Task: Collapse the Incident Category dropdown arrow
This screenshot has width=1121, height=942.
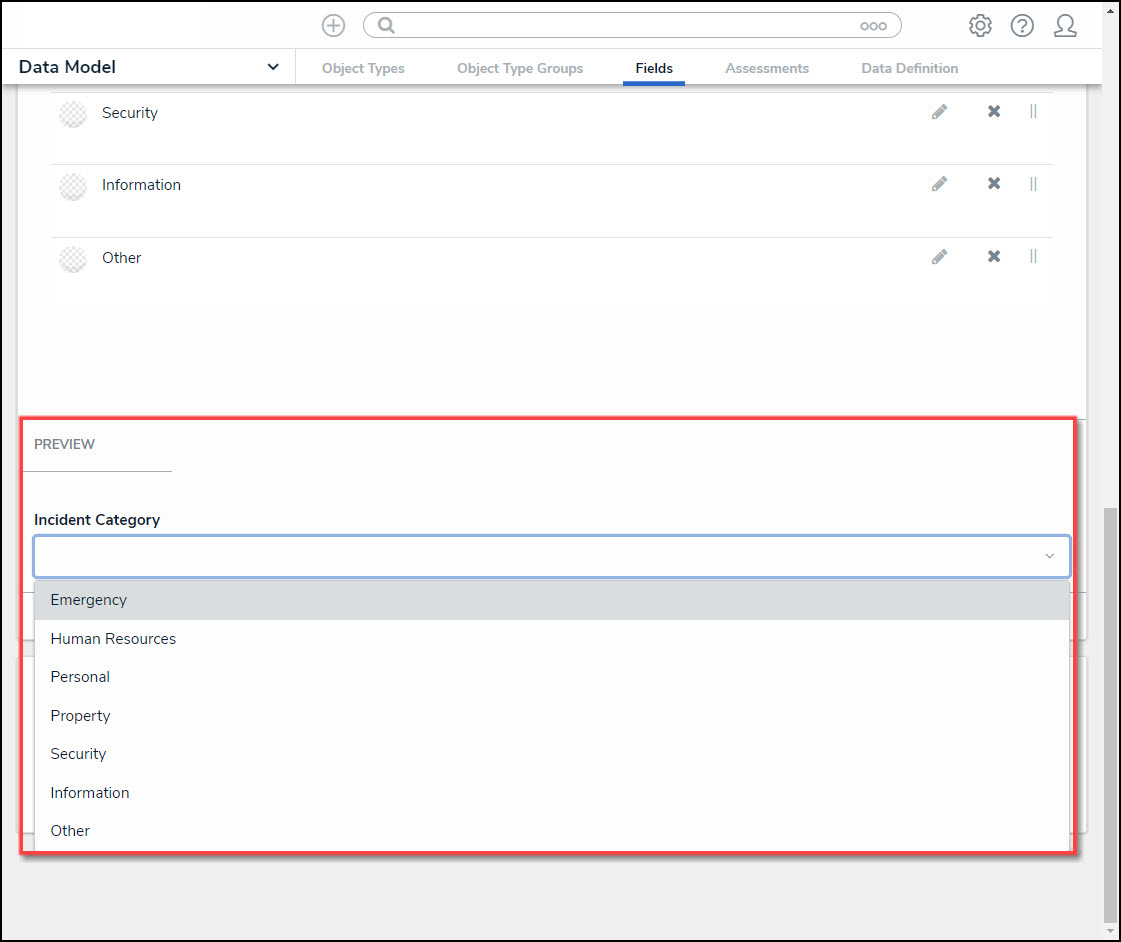Action: pyautogui.click(x=1049, y=556)
